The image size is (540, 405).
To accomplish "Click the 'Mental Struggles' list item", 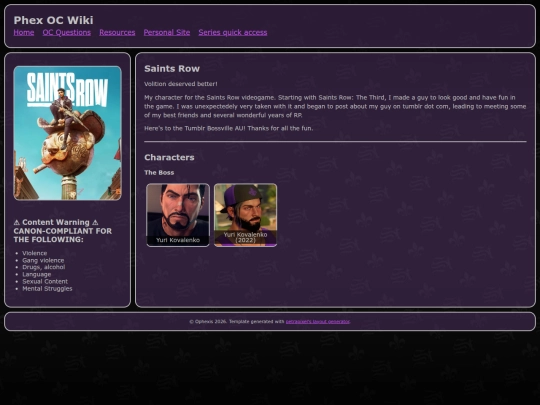I will (x=47, y=289).
